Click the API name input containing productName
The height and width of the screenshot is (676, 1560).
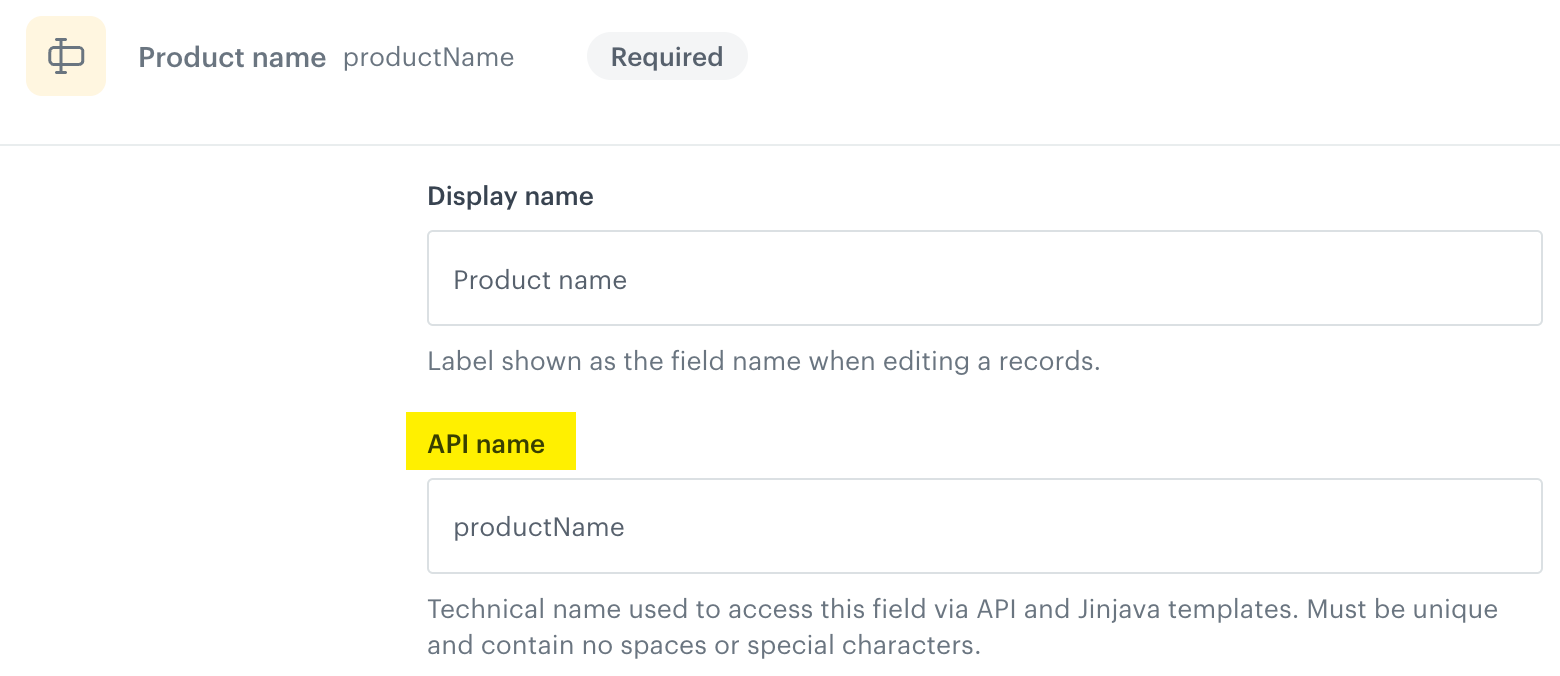coord(985,526)
